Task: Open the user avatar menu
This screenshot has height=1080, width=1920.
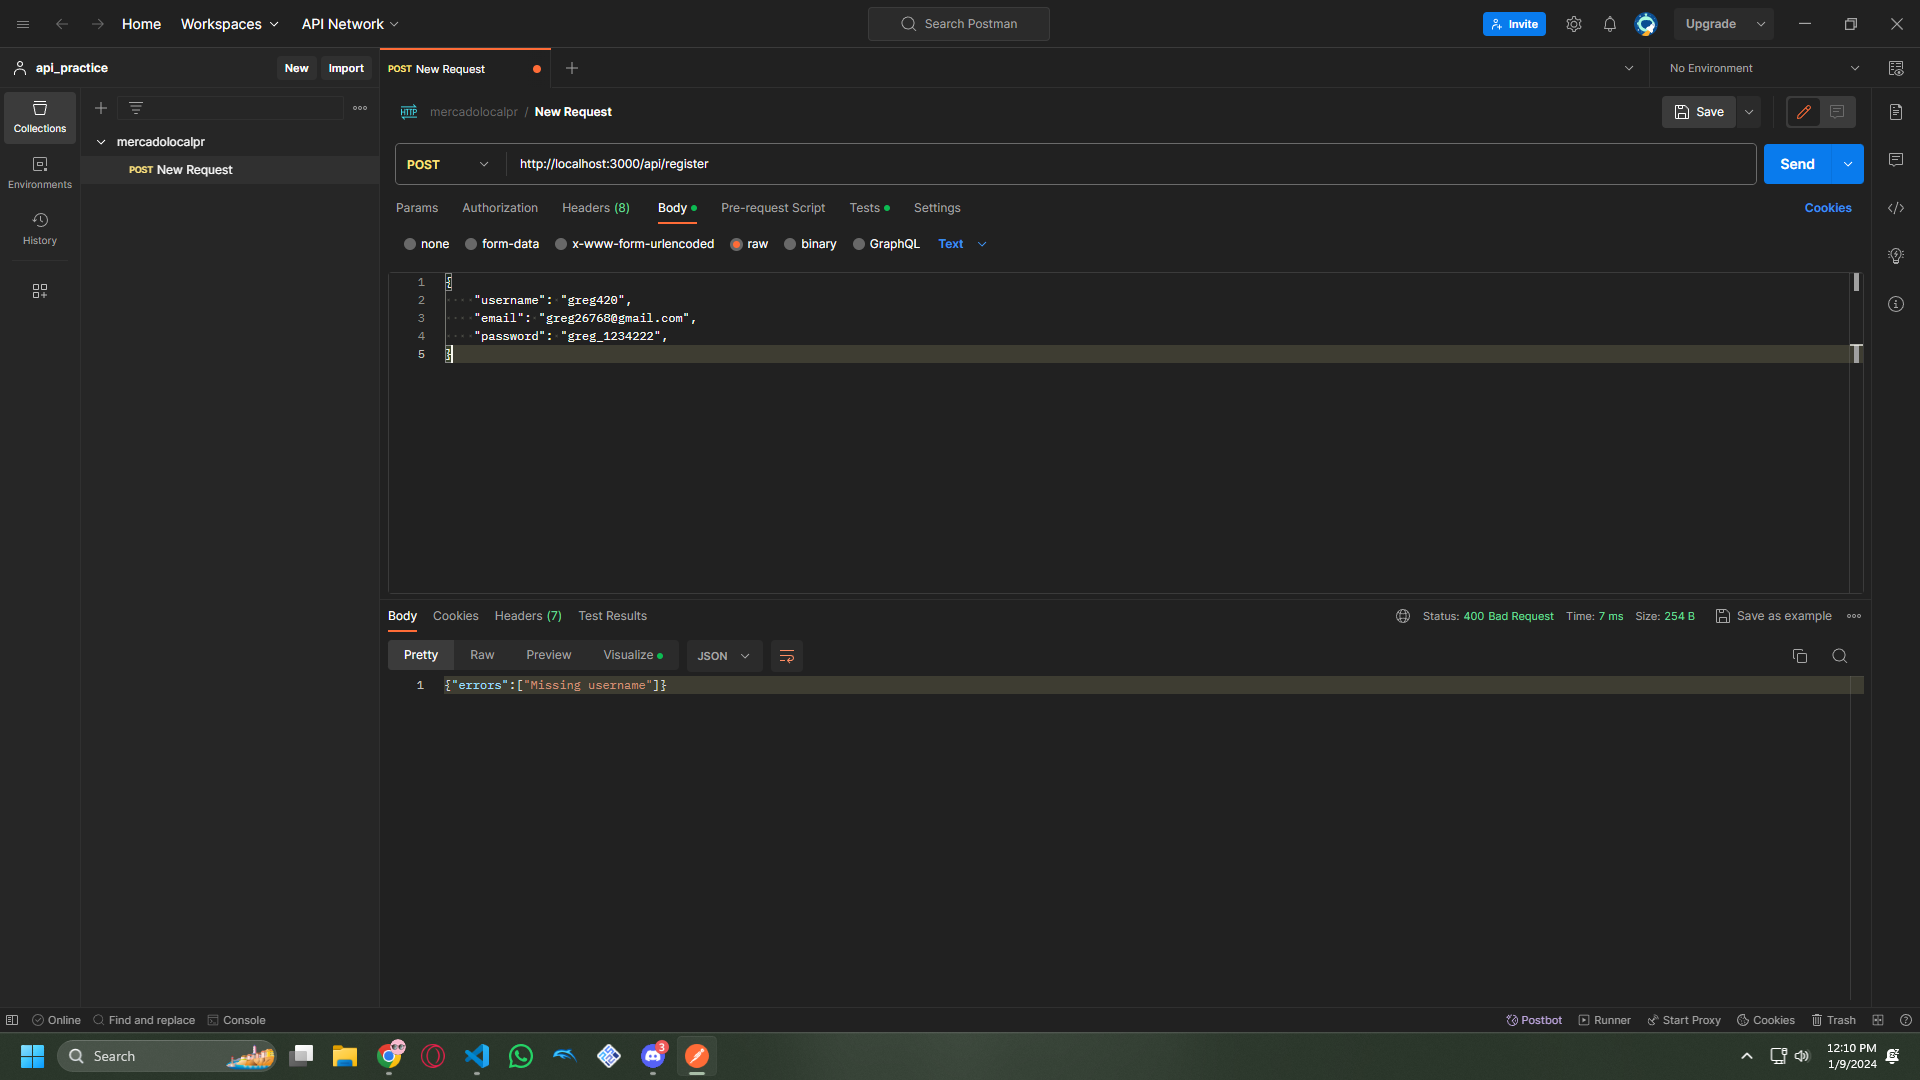Action: click(x=1646, y=24)
